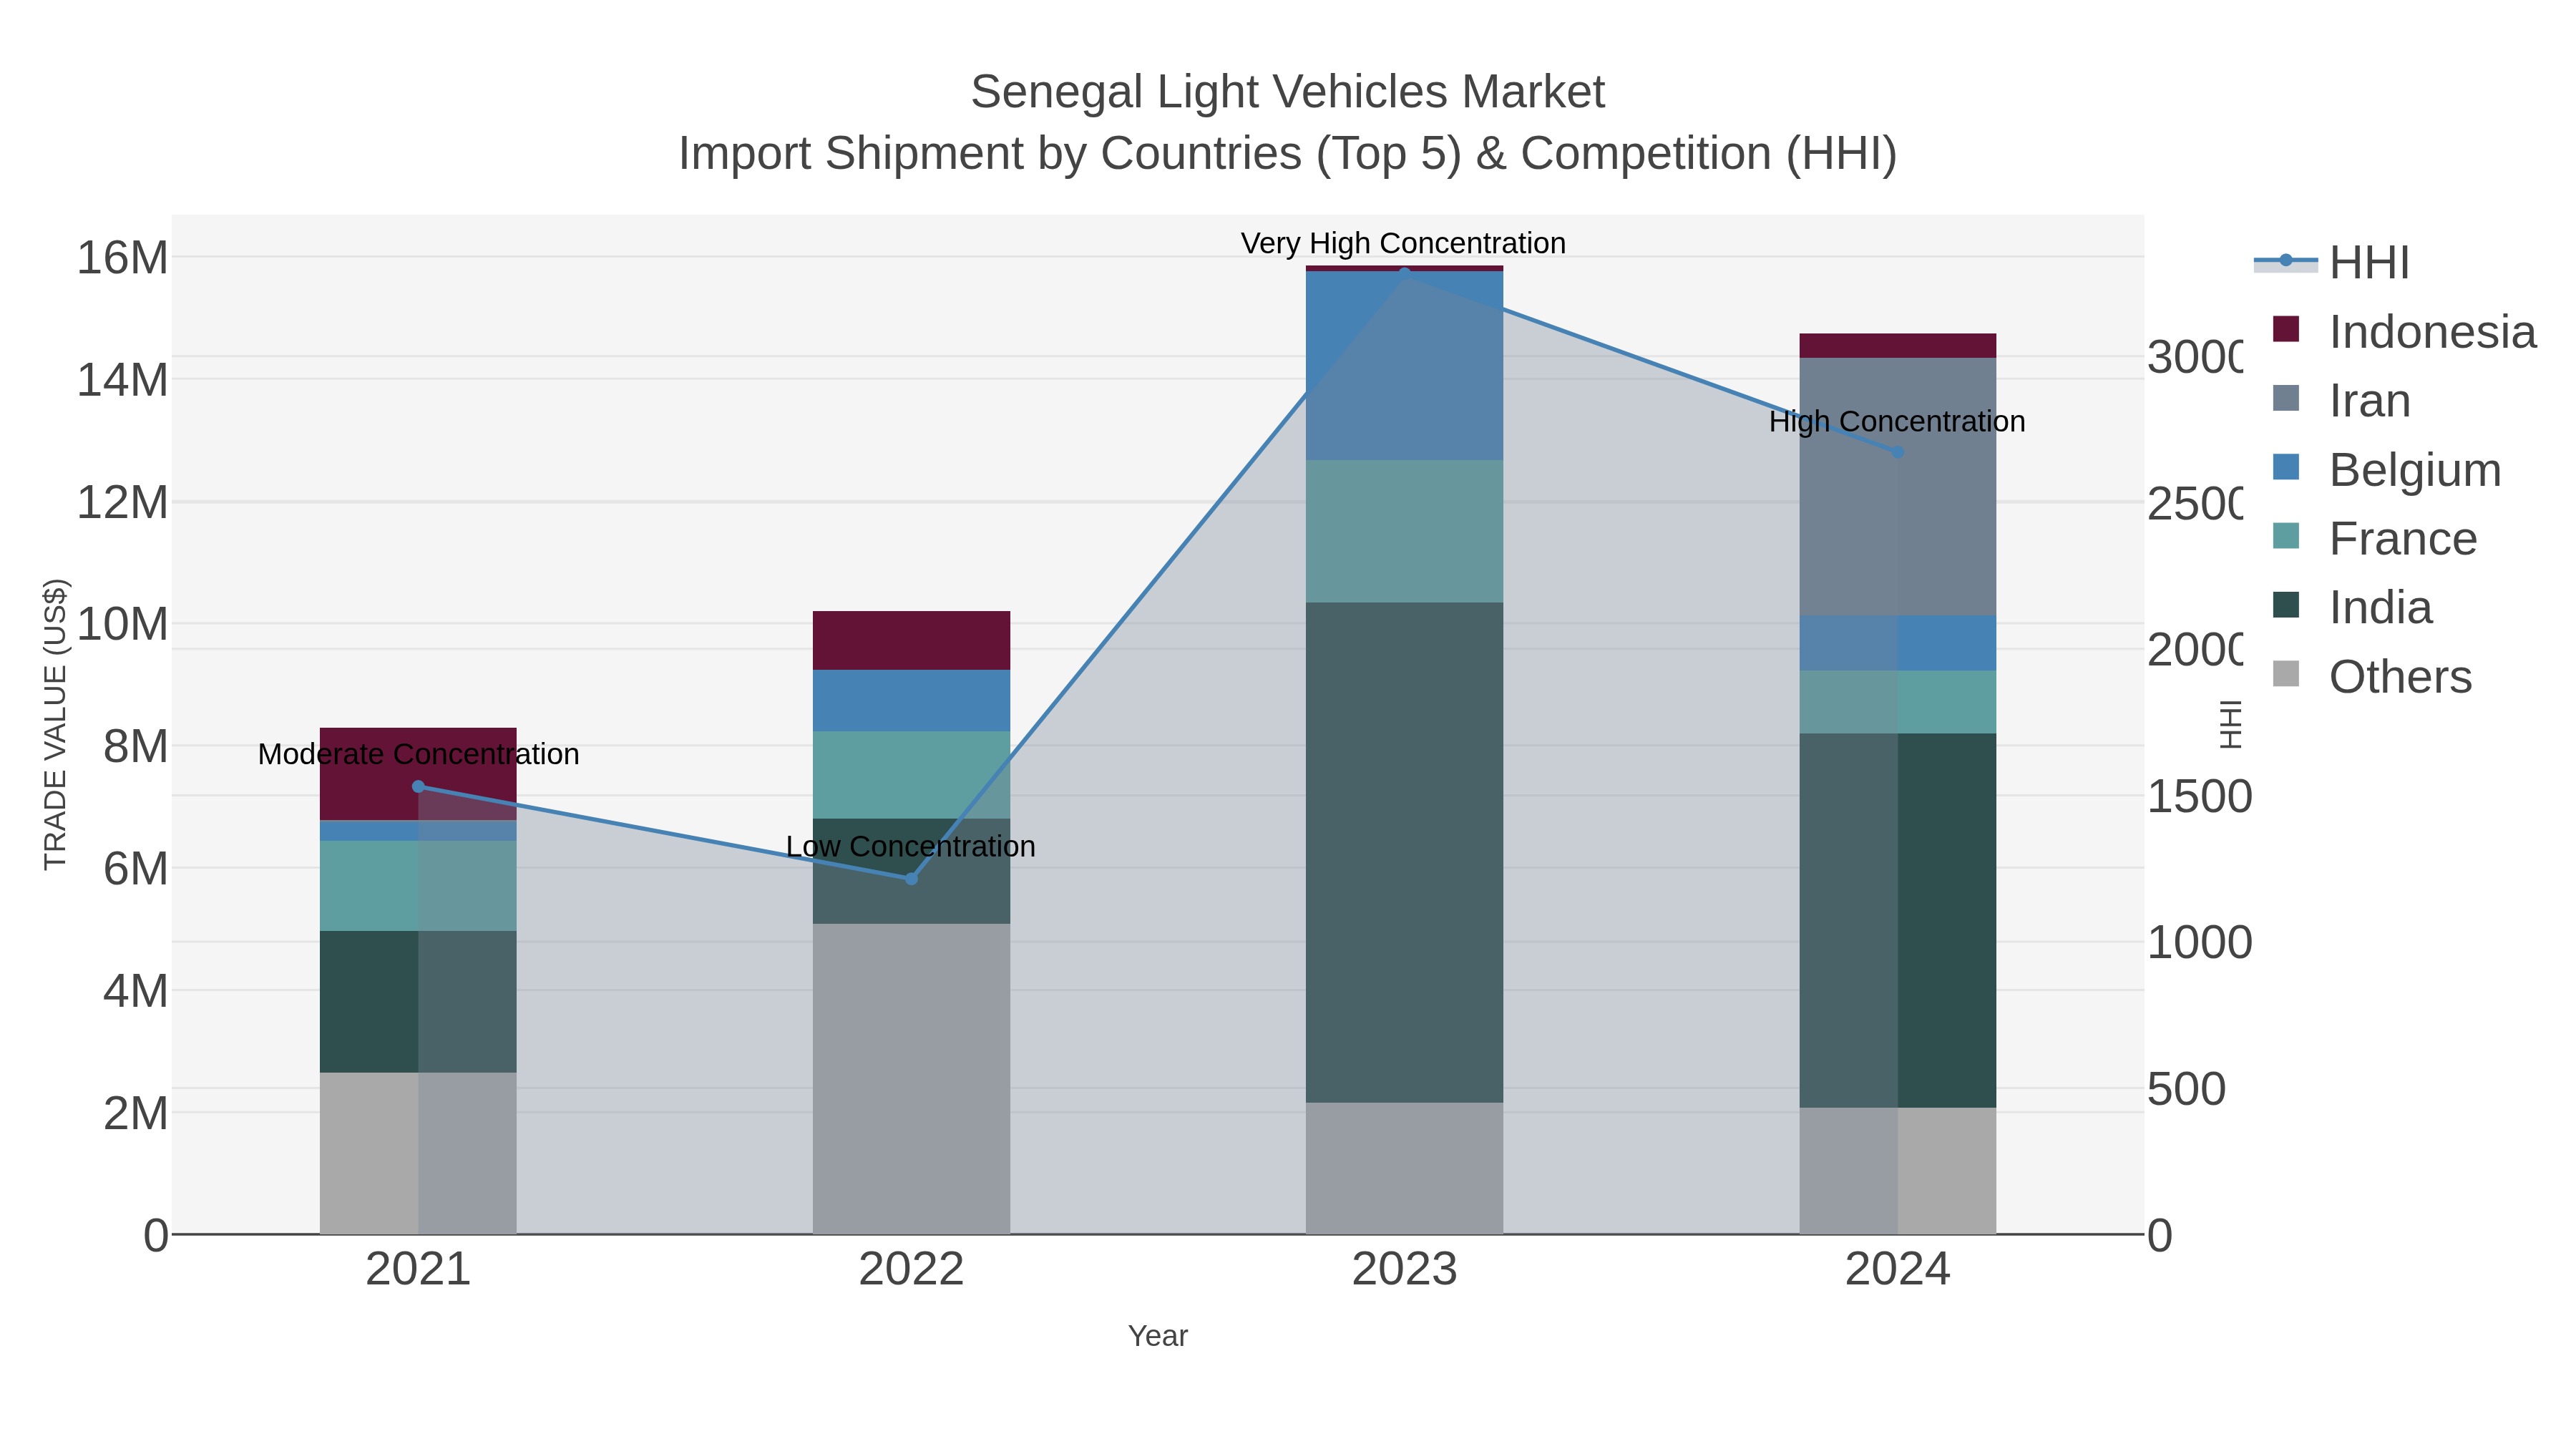Toggle the Others legend label
Viewport: 2576px width, 1449px height.
[2400, 677]
